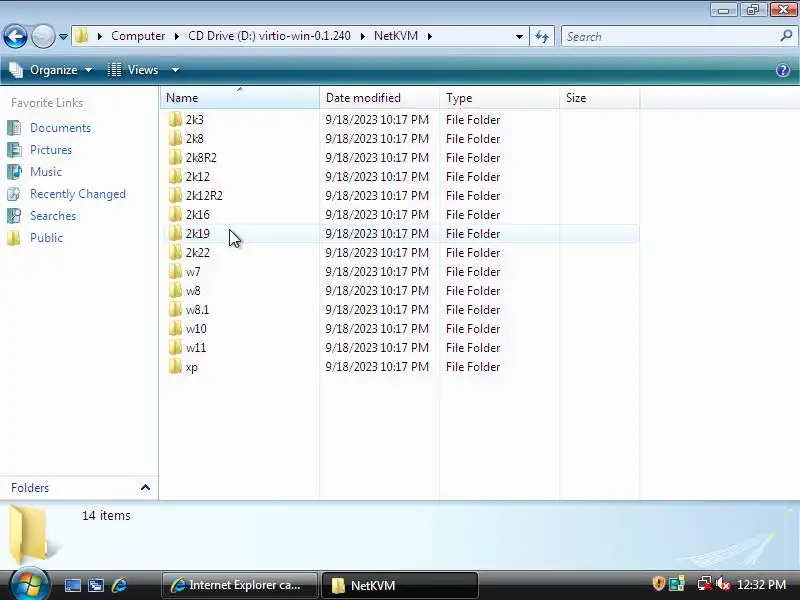Click the Searches sidebar icon
Image resolution: width=800 pixels, height=600 pixels.
14,216
